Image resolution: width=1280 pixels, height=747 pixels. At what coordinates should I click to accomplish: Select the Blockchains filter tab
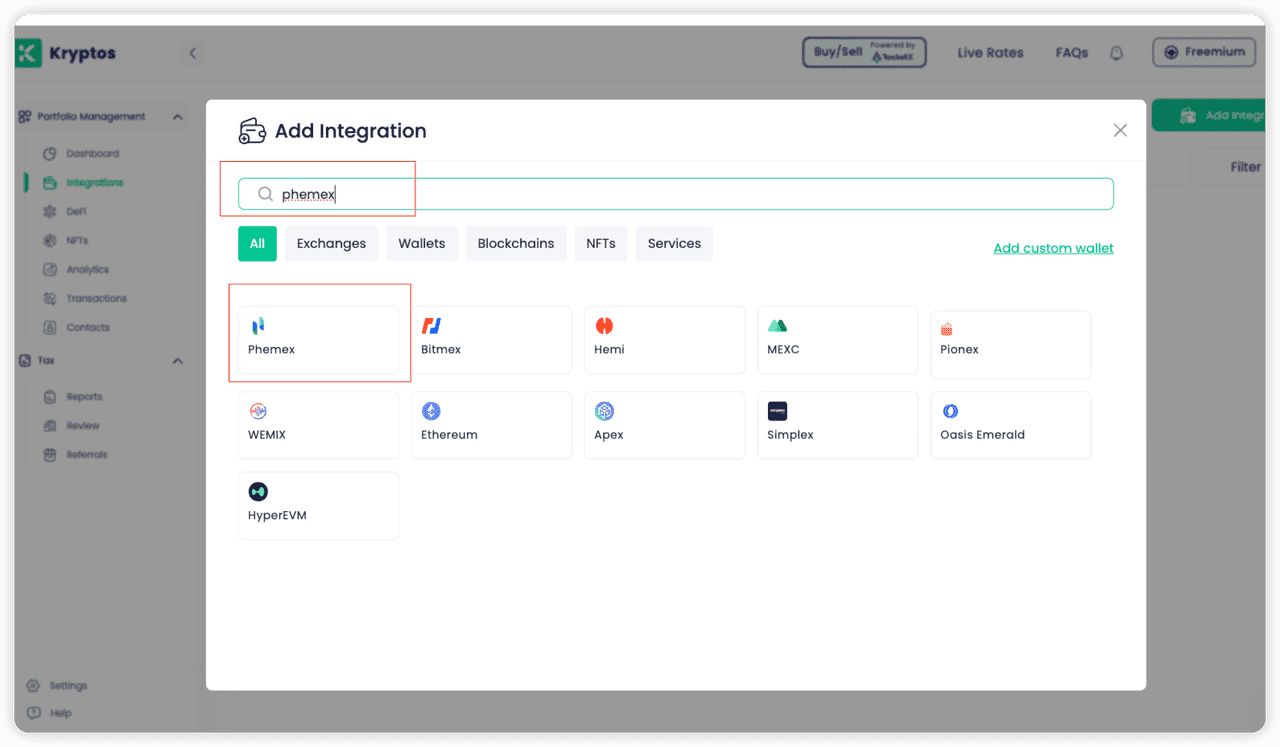point(516,244)
